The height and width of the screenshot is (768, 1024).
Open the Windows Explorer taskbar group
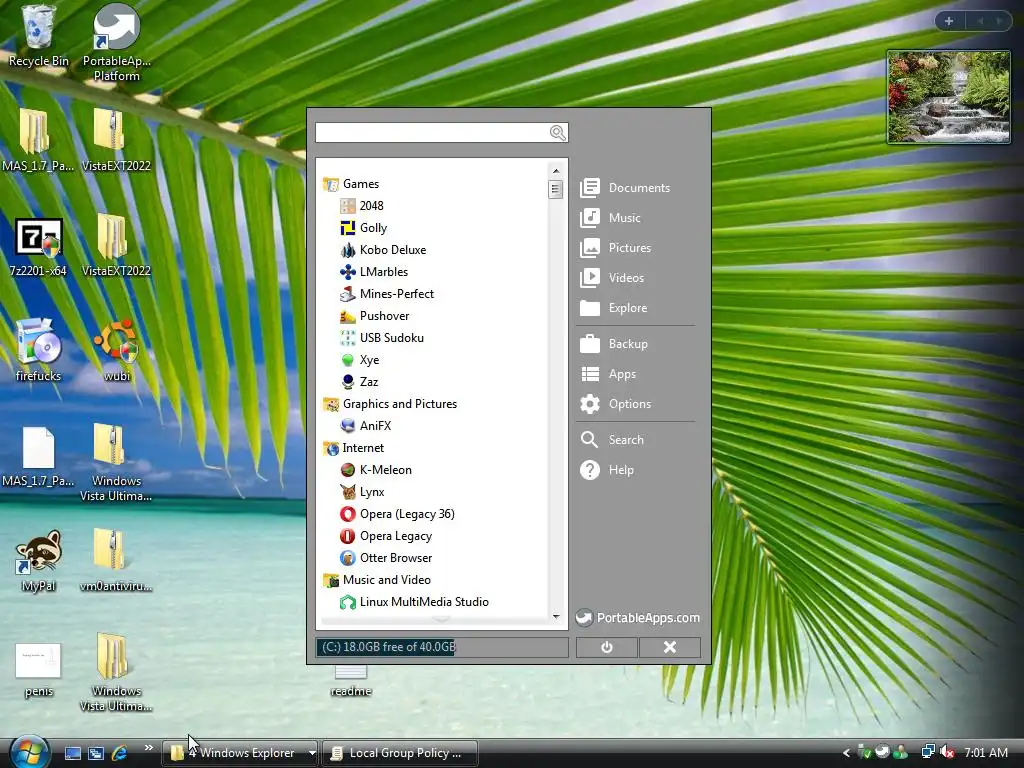click(241, 753)
